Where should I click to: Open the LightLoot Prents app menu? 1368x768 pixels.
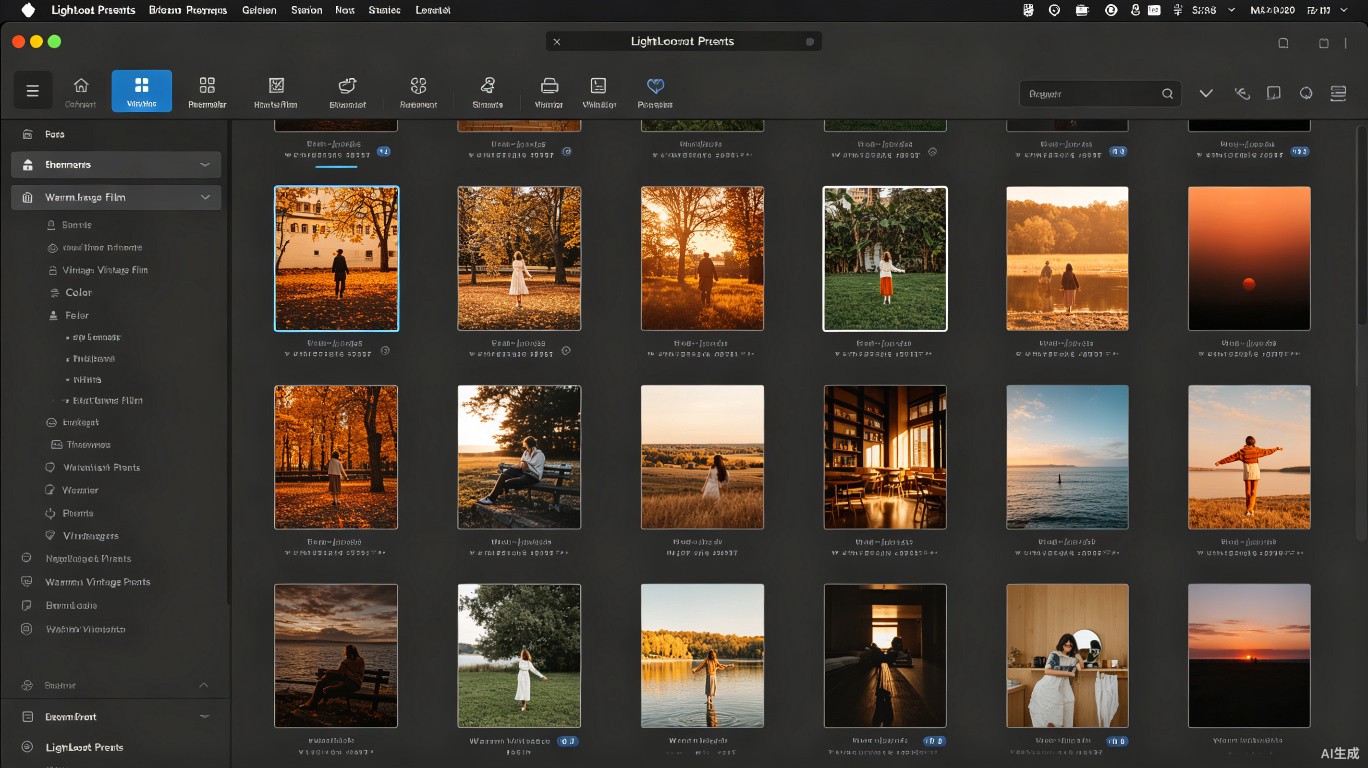coord(93,10)
